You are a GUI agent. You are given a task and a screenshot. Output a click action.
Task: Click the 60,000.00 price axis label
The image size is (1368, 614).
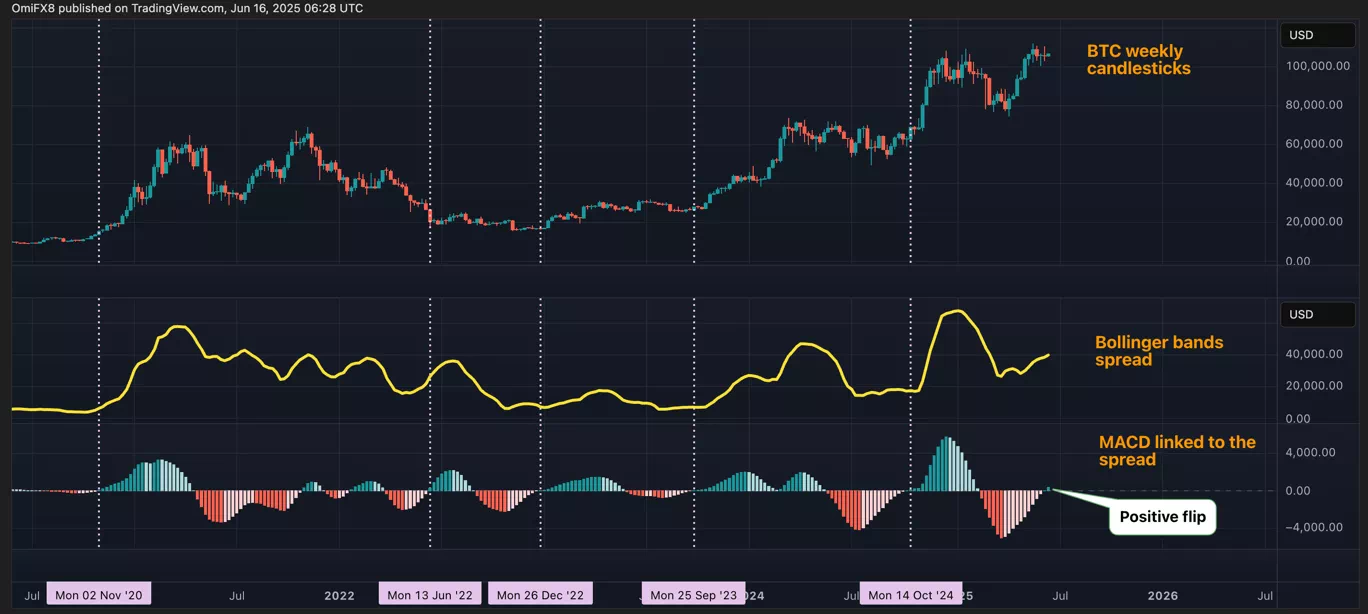tap(1315, 144)
